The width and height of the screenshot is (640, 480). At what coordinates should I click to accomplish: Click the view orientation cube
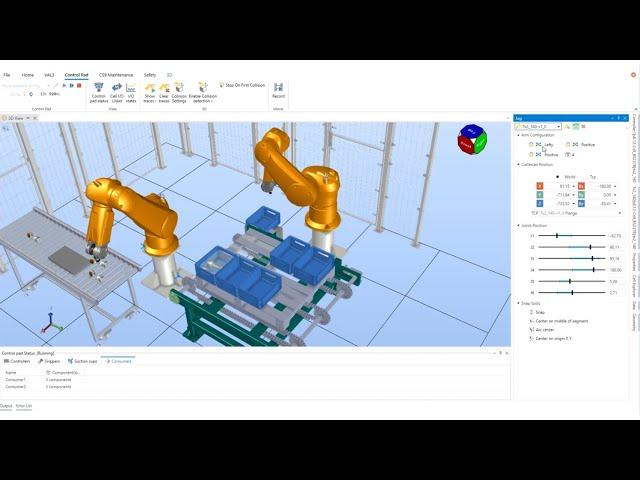(472, 139)
